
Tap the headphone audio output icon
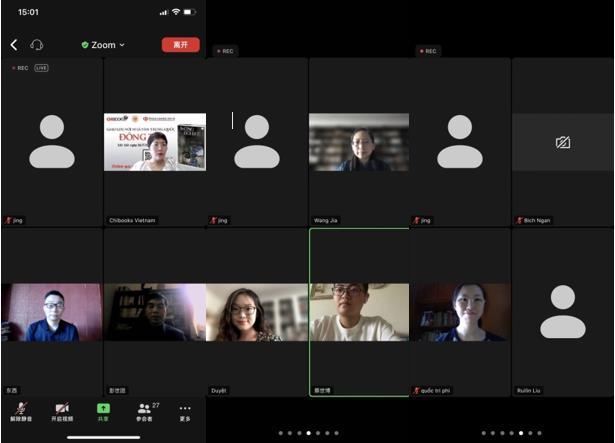[37, 45]
